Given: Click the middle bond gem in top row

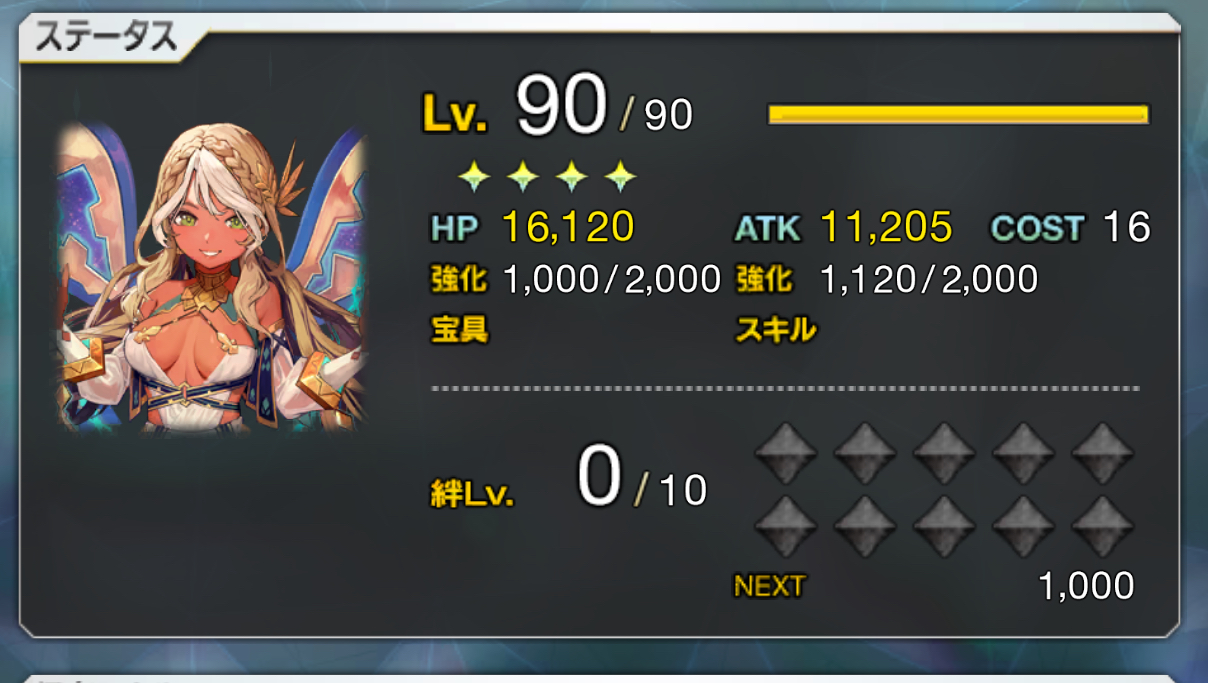Looking at the screenshot, I should (944, 453).
